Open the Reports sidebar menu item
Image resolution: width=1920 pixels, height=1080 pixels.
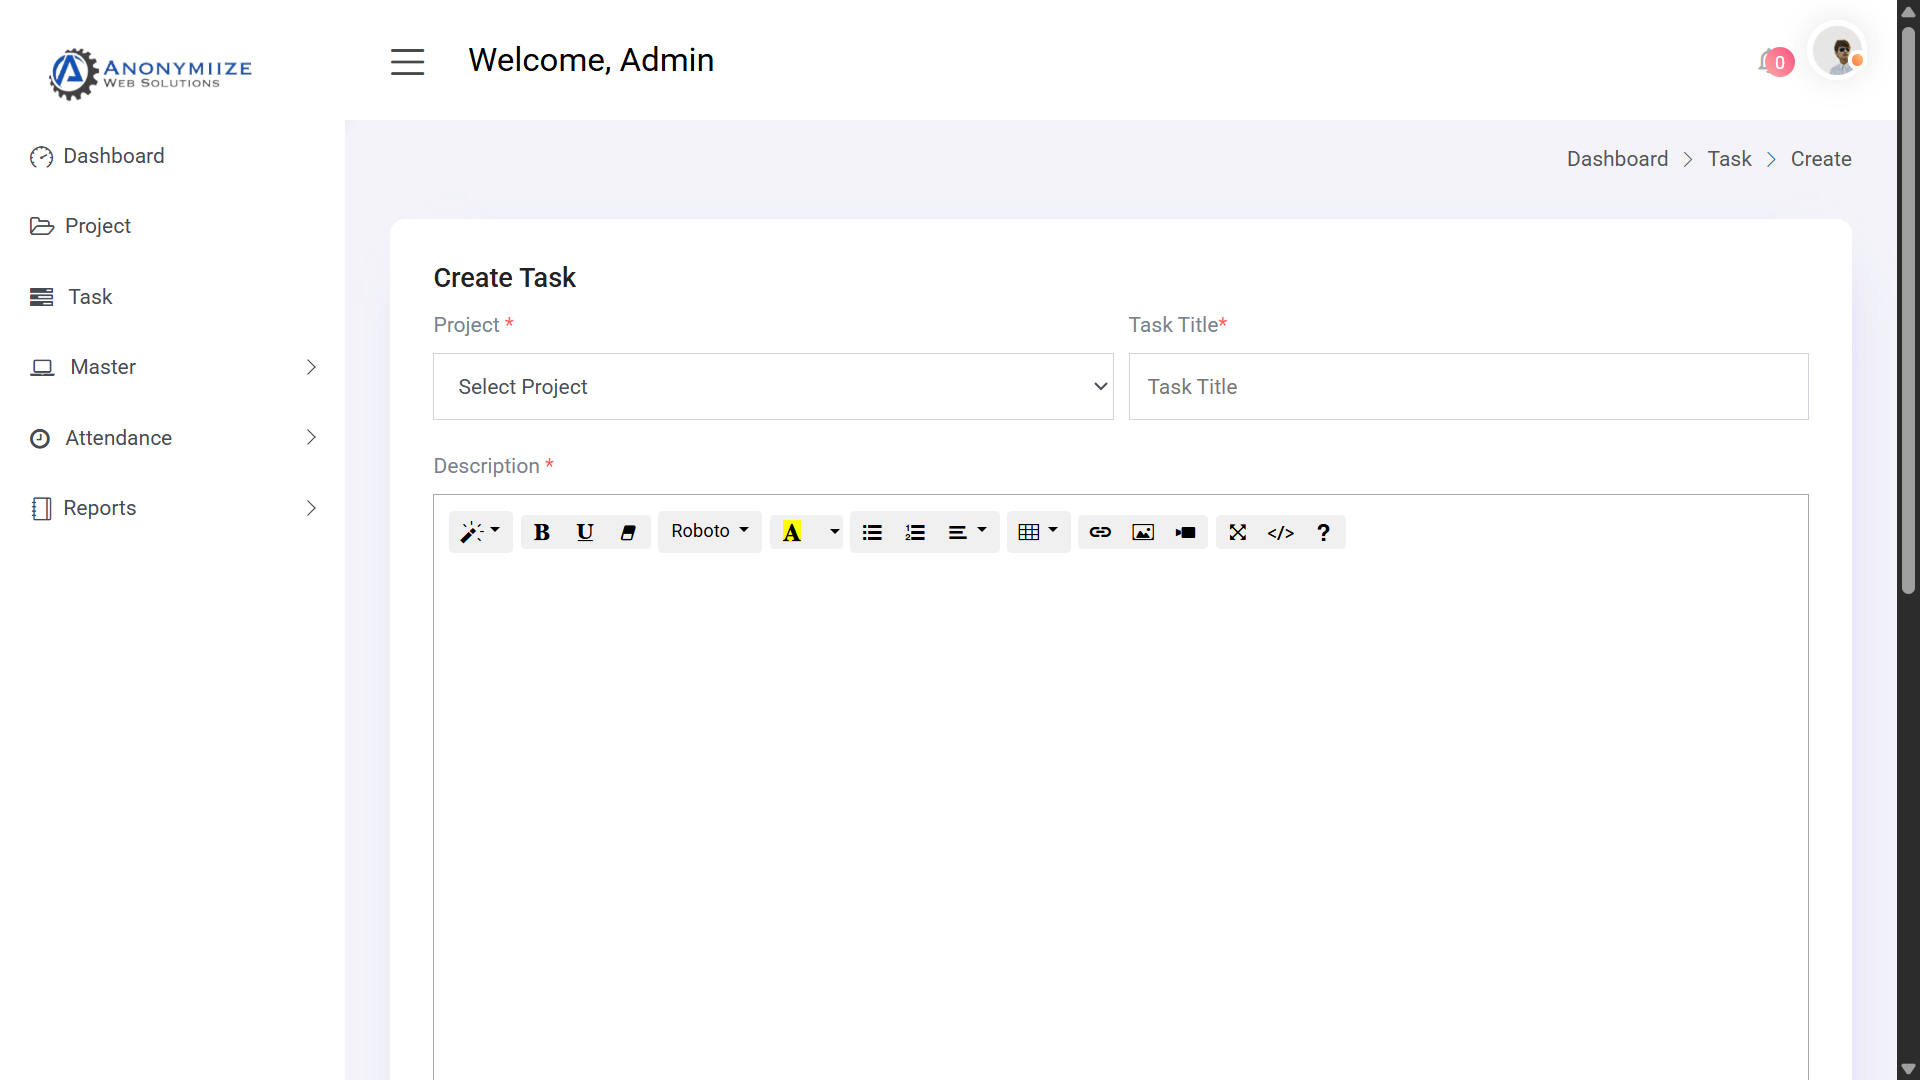click(x=99, y=508)
